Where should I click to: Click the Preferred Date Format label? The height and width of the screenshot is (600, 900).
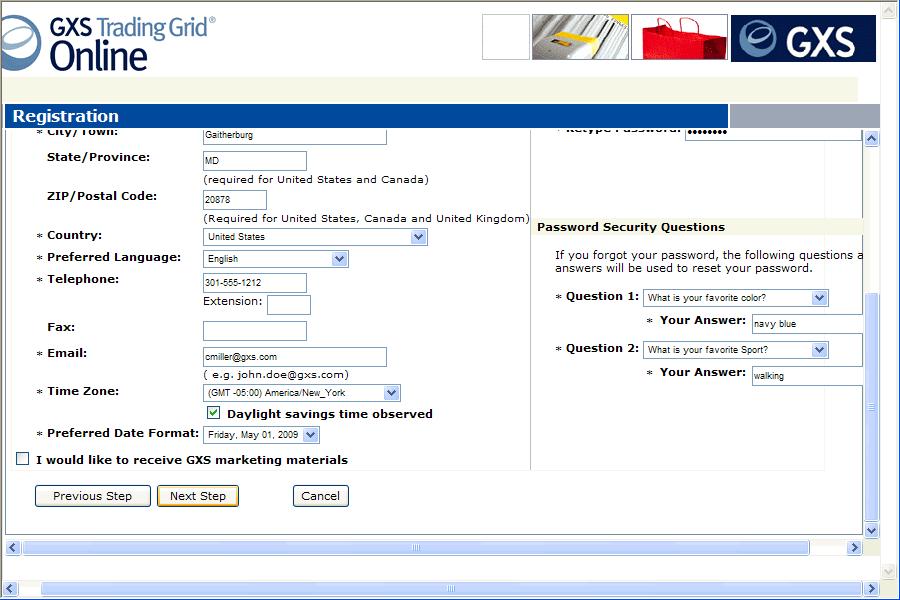[x=123, y=433]
